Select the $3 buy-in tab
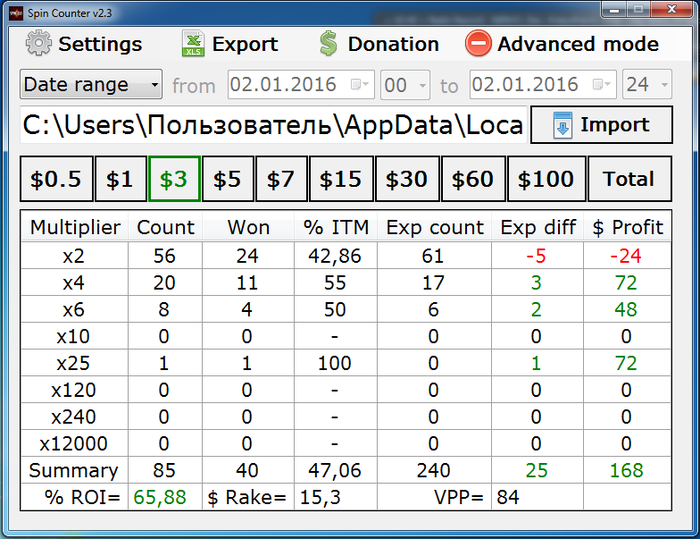700x539 pixels. (174, 179)
